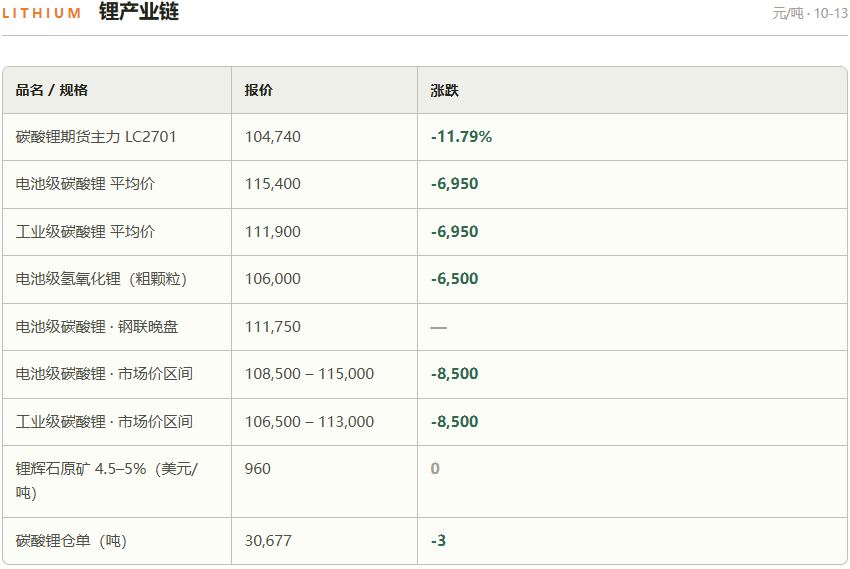
Task: Click the LITHIUM section label
Action: (42, 13)
